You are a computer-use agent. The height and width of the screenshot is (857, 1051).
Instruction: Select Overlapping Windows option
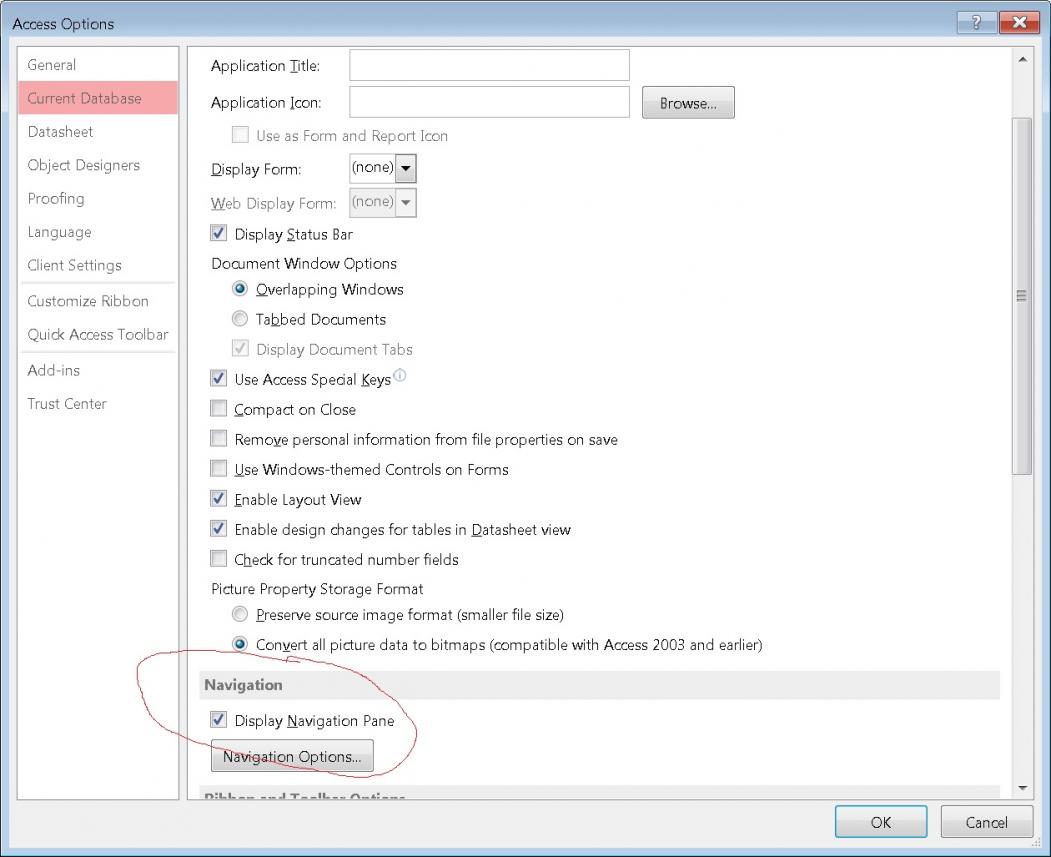[x=239, y=289]
